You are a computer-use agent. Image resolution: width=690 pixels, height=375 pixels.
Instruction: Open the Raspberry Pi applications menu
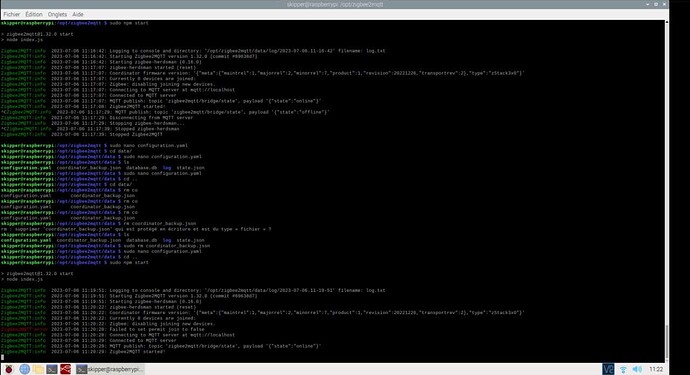click(x=9, y=369)
